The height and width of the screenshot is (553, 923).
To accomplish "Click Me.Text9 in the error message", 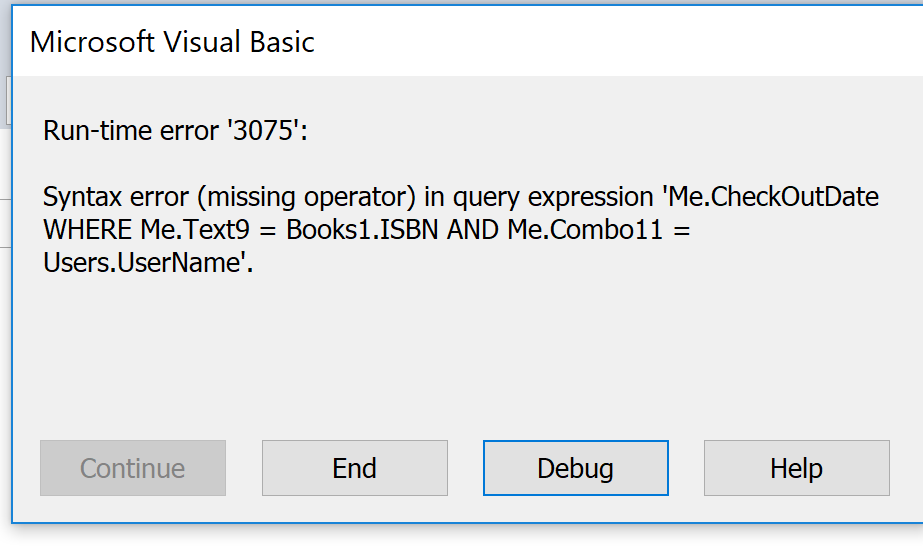I will pos(195,230).
